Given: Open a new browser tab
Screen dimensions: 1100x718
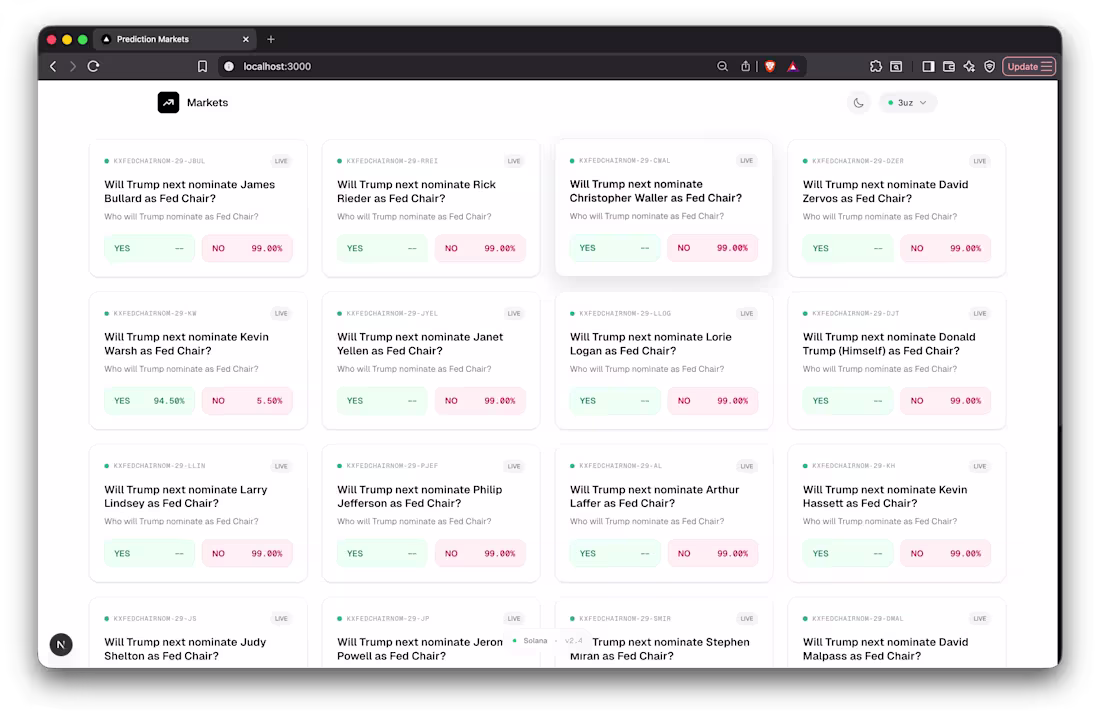Looking at the screenshot, I should [271, 39].
